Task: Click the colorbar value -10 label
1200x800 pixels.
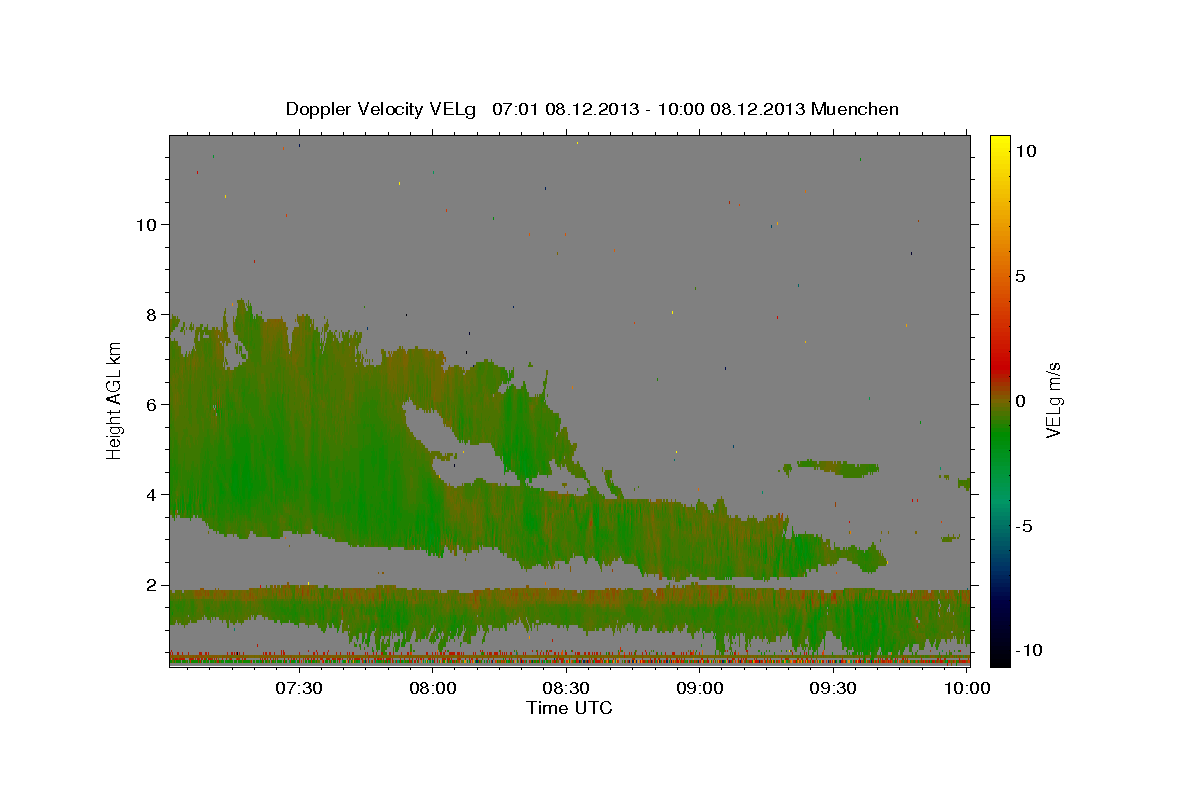Action: 1029,651
